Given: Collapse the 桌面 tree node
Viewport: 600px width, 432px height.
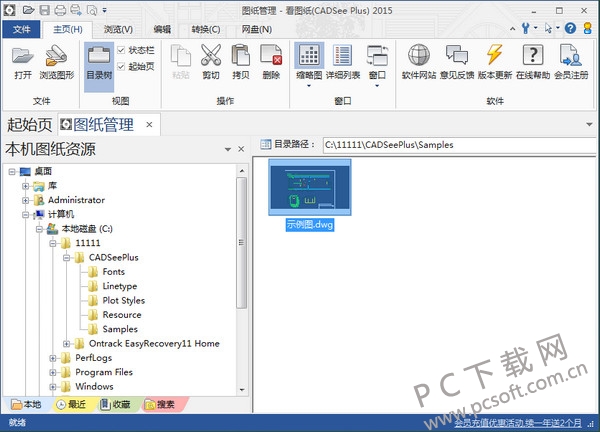Looking at the screenshot, I should point(12,171).
